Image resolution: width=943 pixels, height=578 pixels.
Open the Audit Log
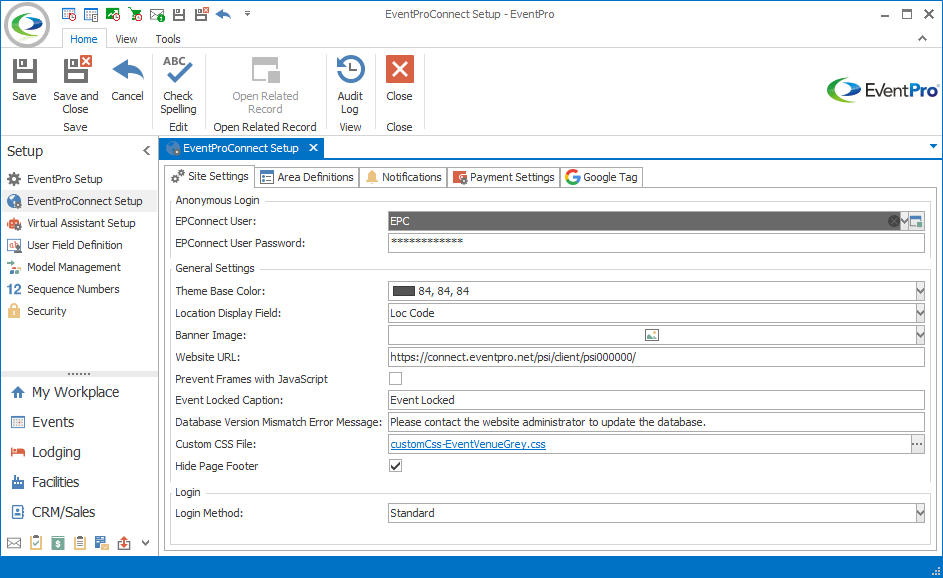pyautogui.click(x=350, y=85)
